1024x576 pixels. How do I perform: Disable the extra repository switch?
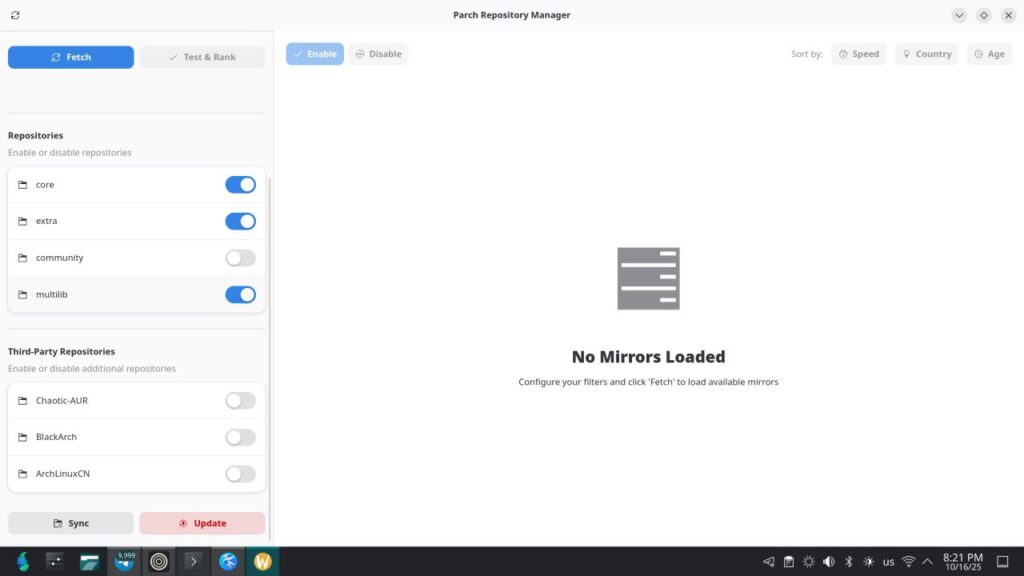[240, 221]
